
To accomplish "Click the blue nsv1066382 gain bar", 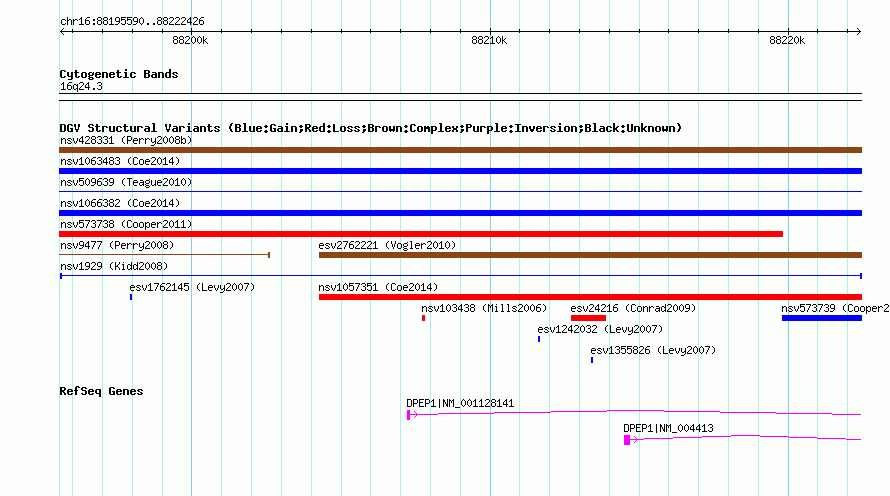I will click(x=460, y=213).
